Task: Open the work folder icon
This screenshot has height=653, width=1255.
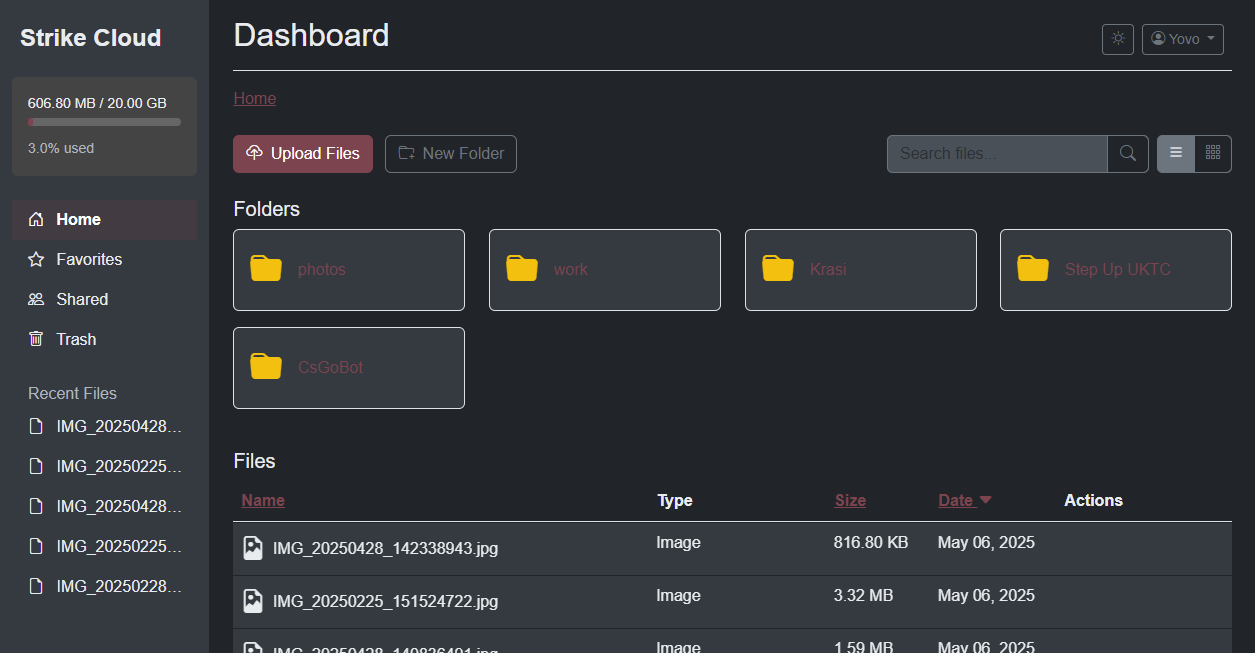Action: pos(522,269)
